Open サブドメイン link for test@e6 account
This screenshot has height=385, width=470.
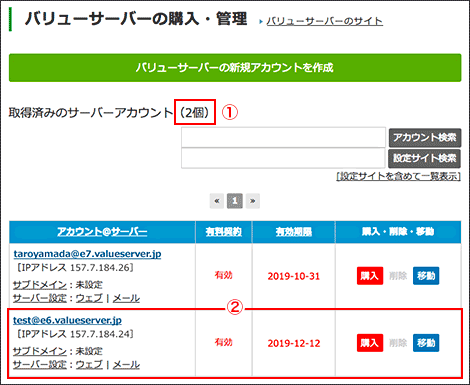(x=40, y=351)
